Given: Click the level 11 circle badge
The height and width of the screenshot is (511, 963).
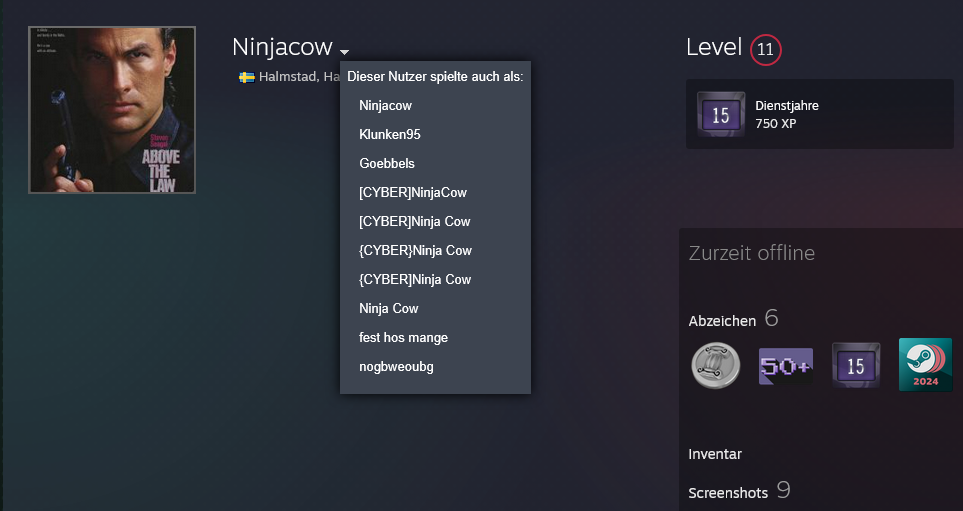Looking at the screenshot, I should [x=765, y=49].
